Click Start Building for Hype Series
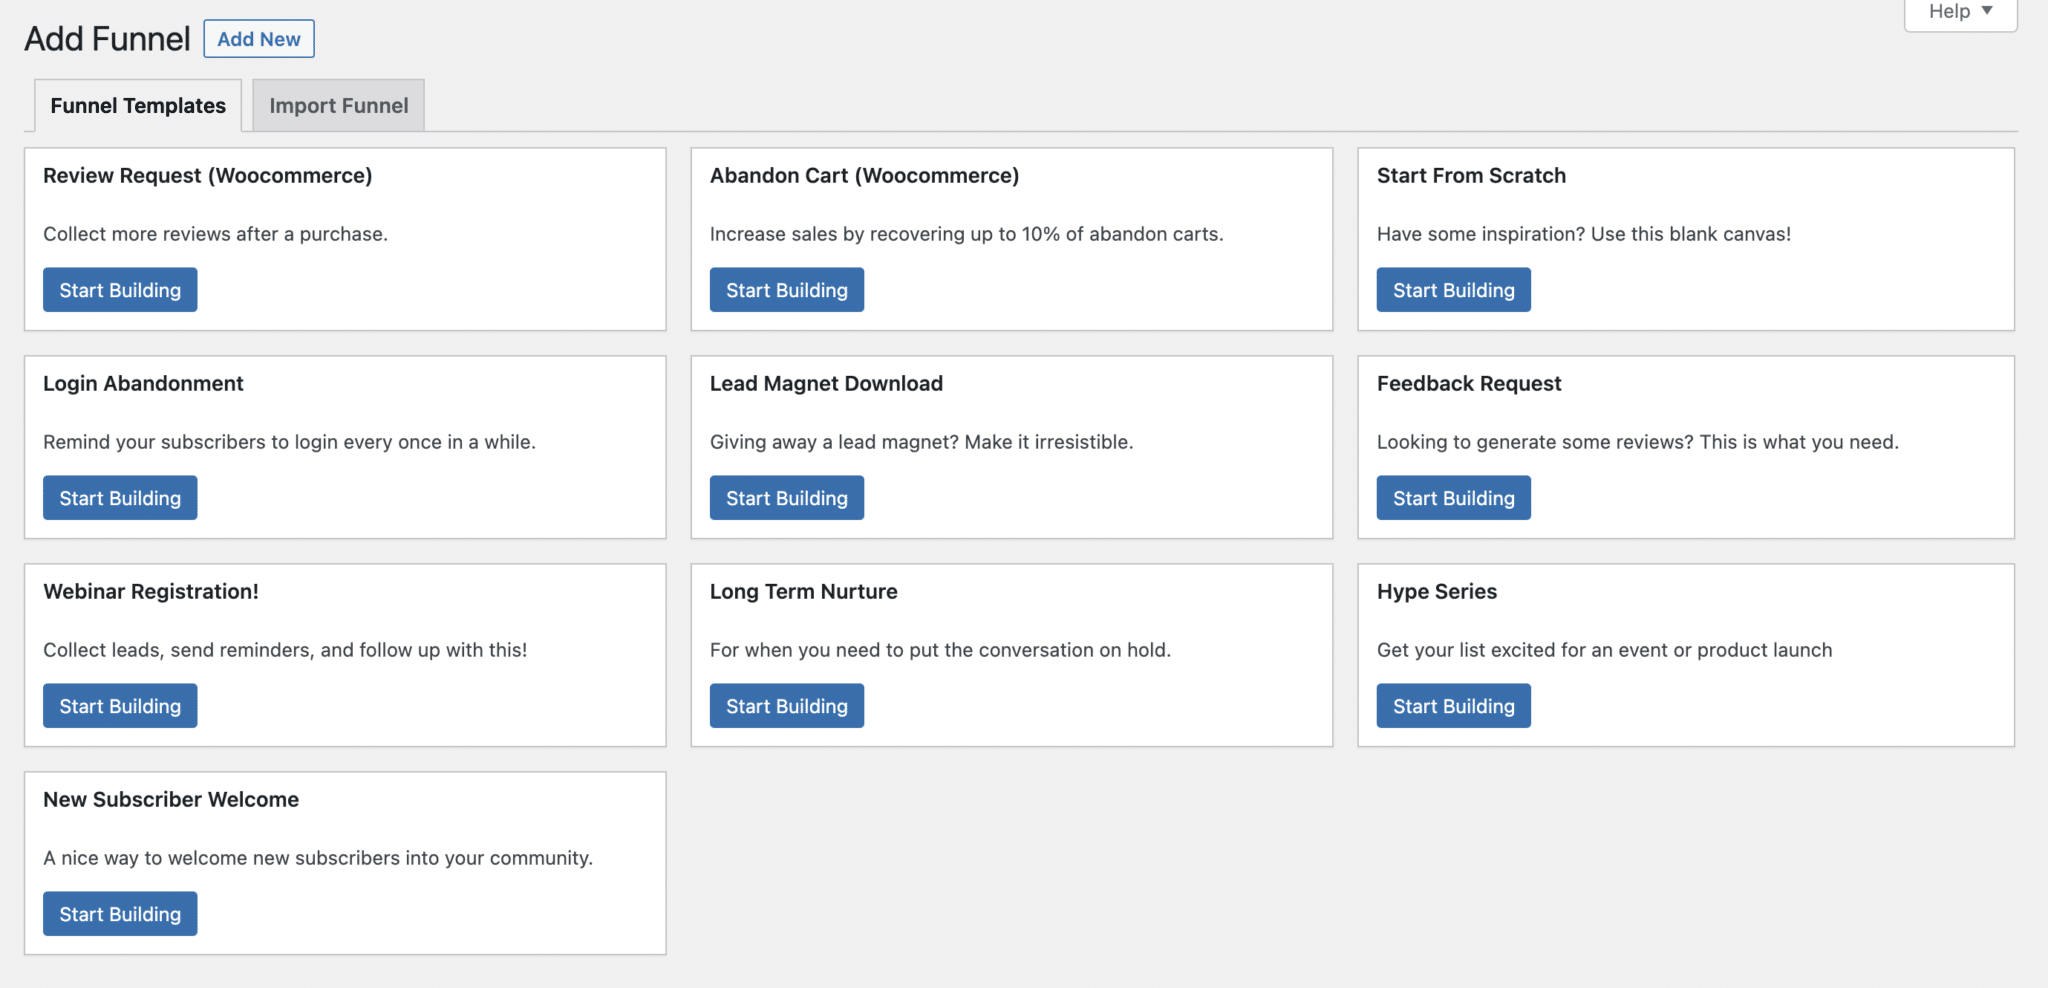The width and height of the screenshot is (2048, 988). [1452, 705]
